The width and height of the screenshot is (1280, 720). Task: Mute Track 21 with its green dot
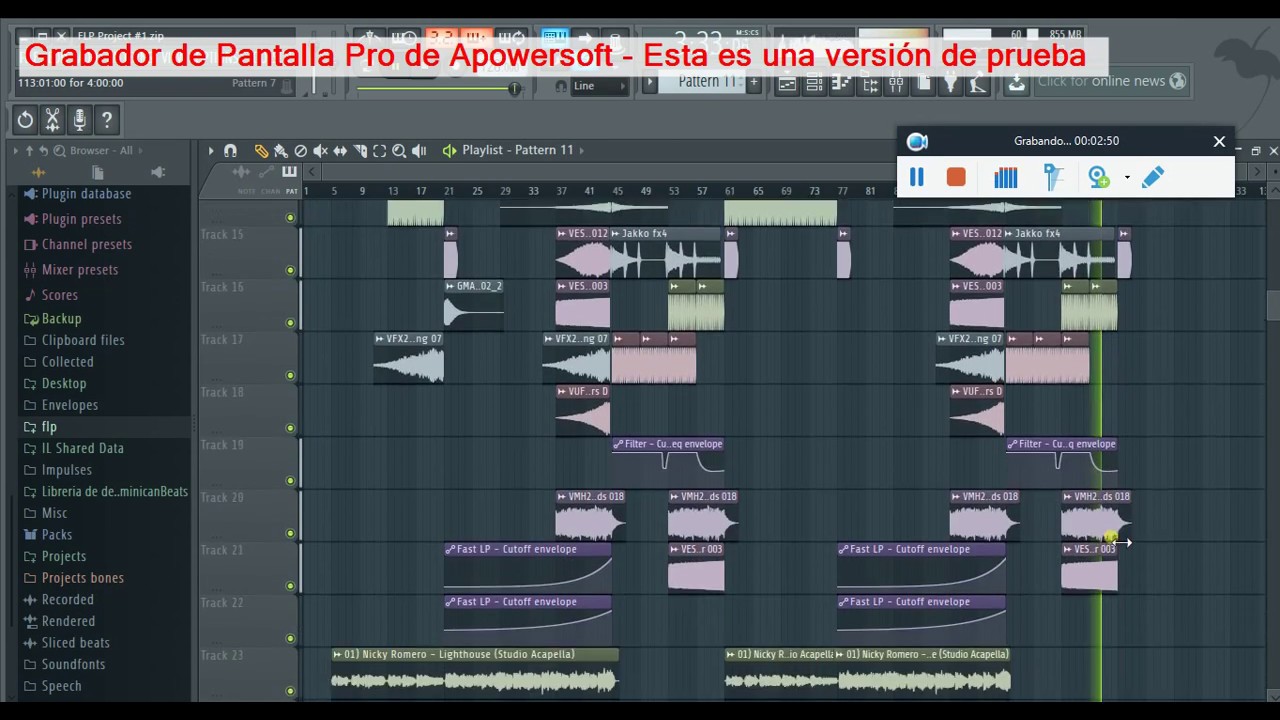coord(290,586)
